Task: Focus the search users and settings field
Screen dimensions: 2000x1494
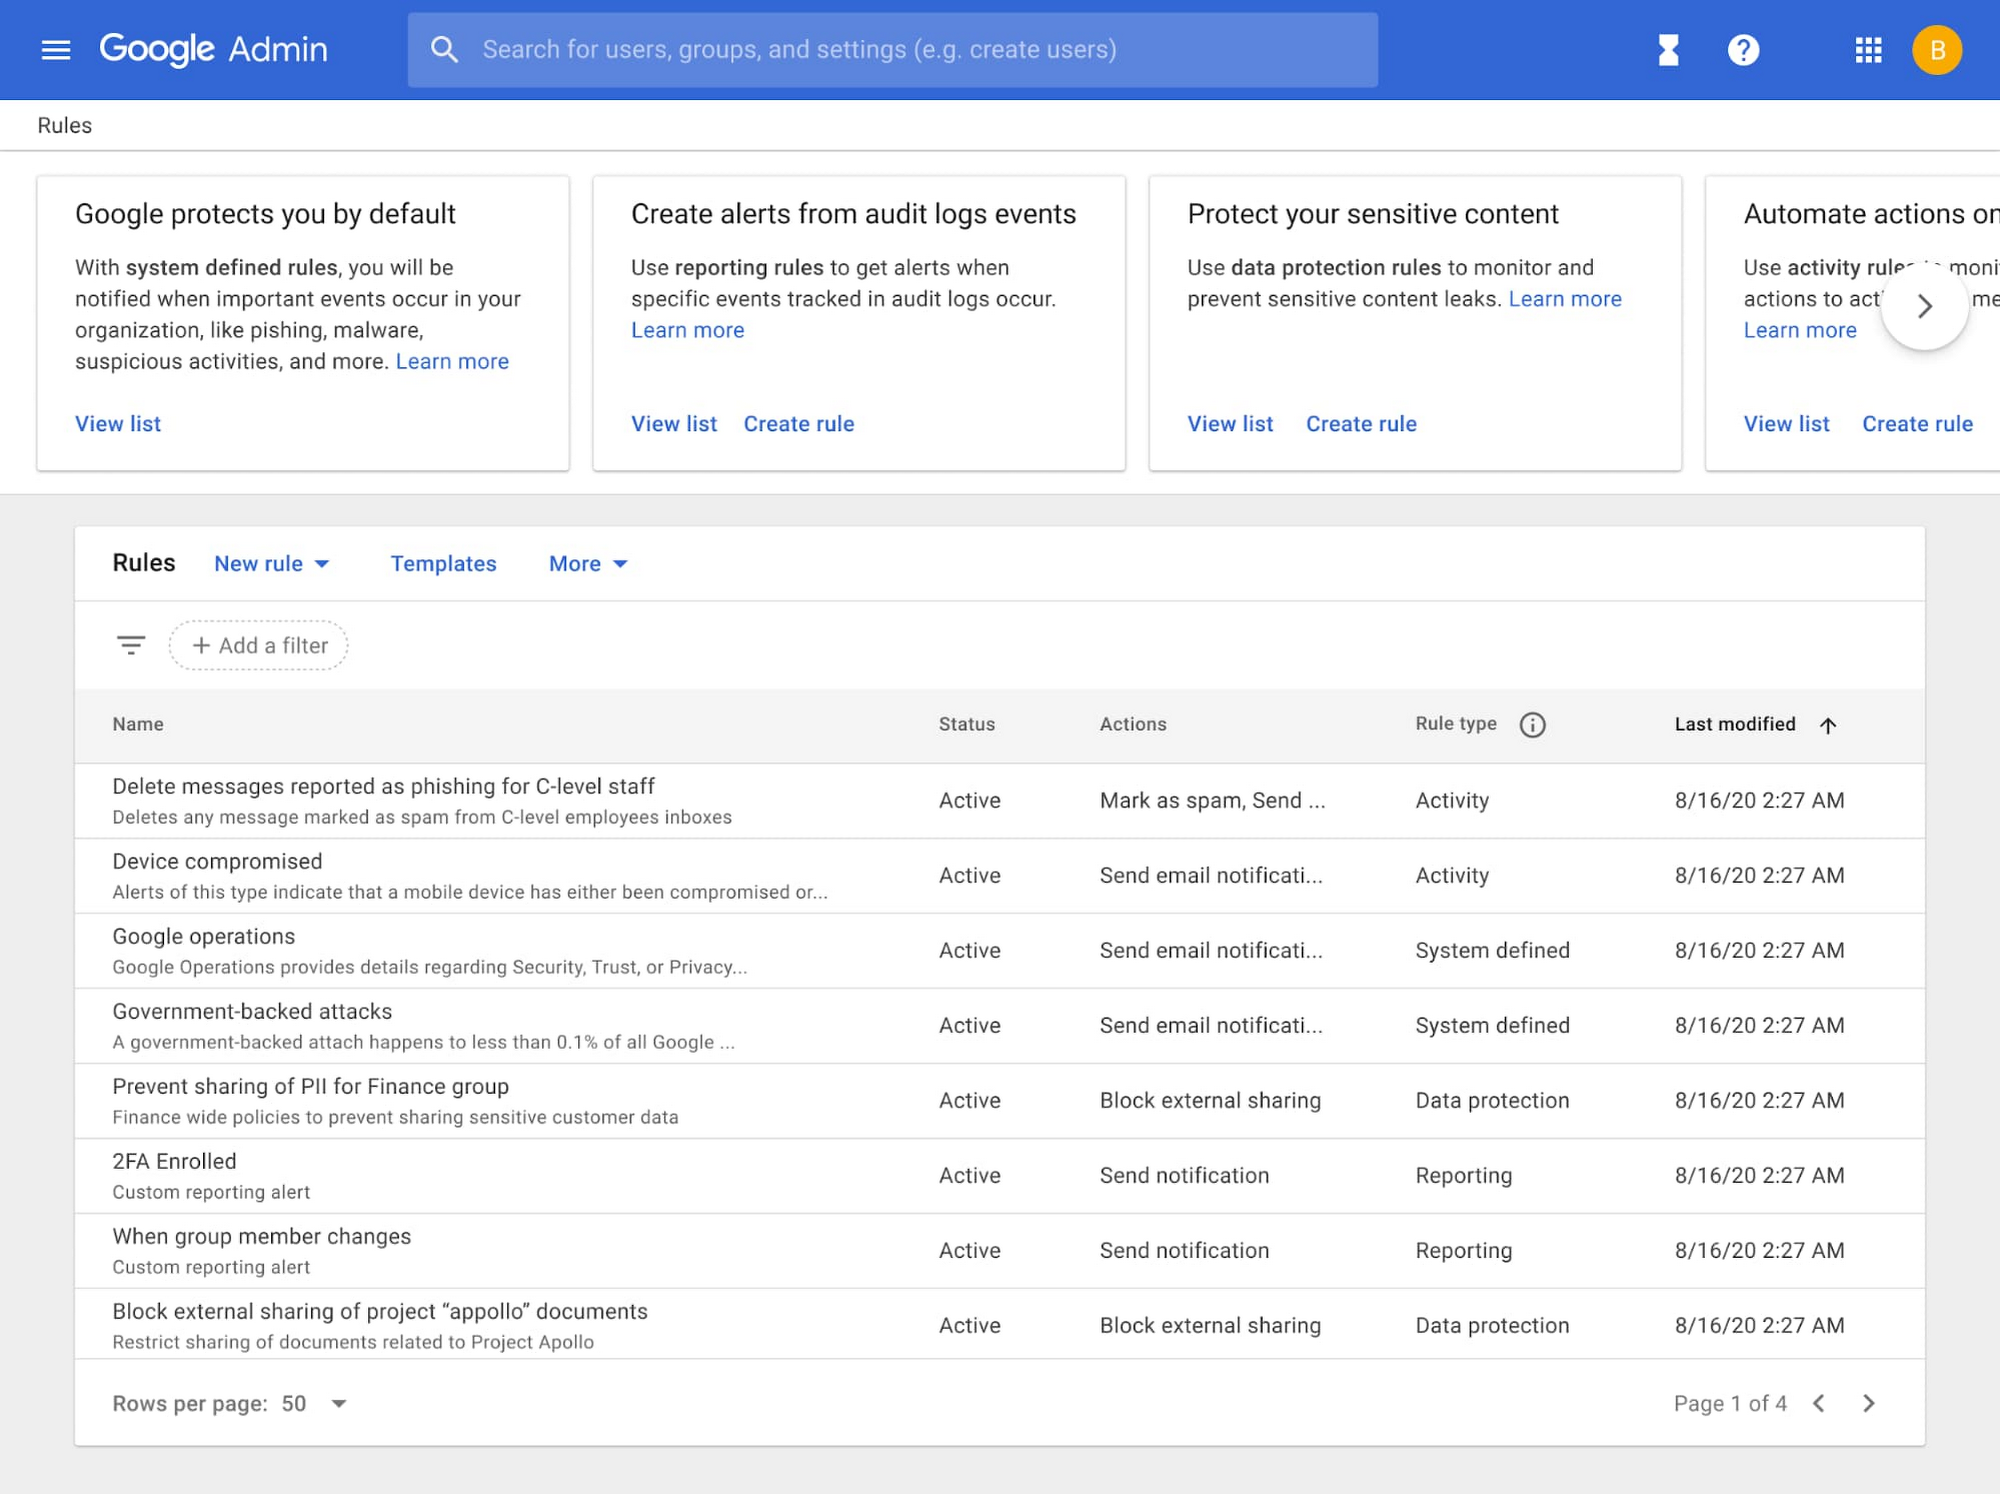Action: click(892, 49)
